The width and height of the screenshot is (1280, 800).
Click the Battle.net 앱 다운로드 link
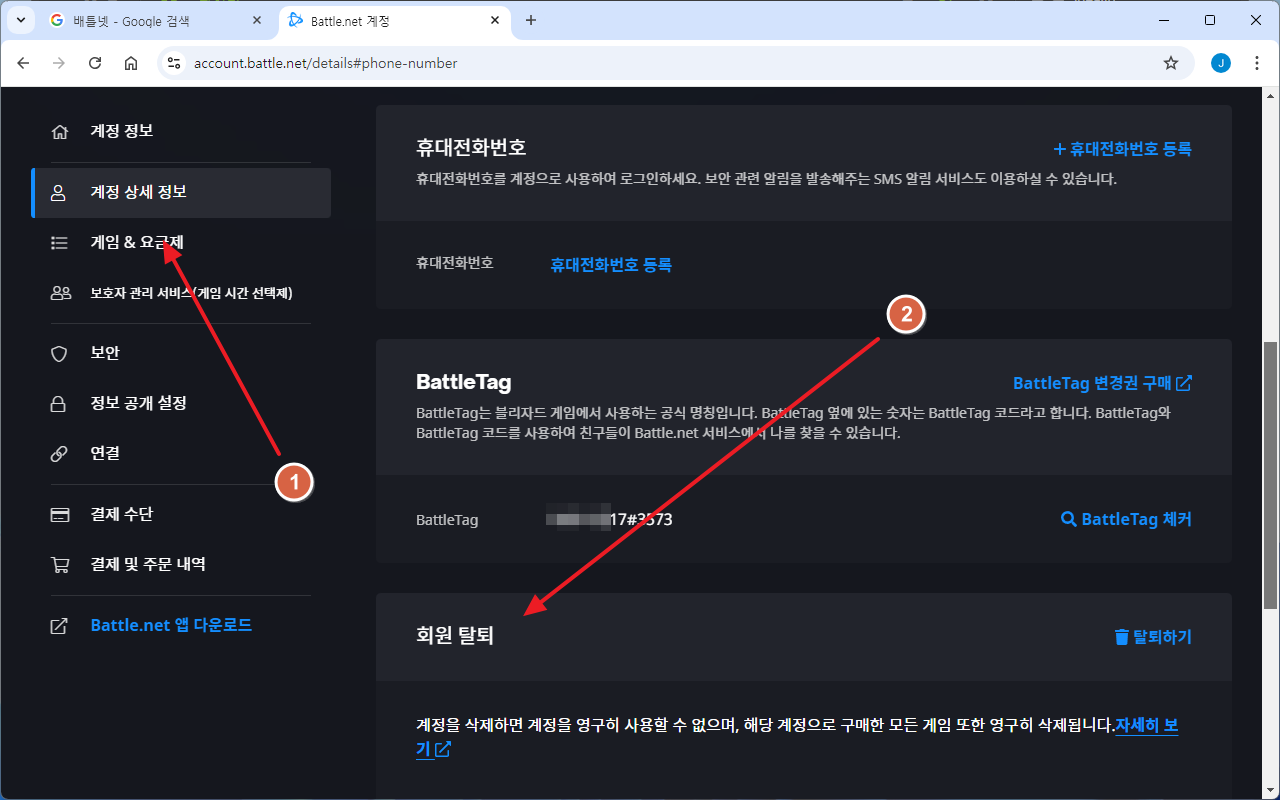(x=171, y=625)
